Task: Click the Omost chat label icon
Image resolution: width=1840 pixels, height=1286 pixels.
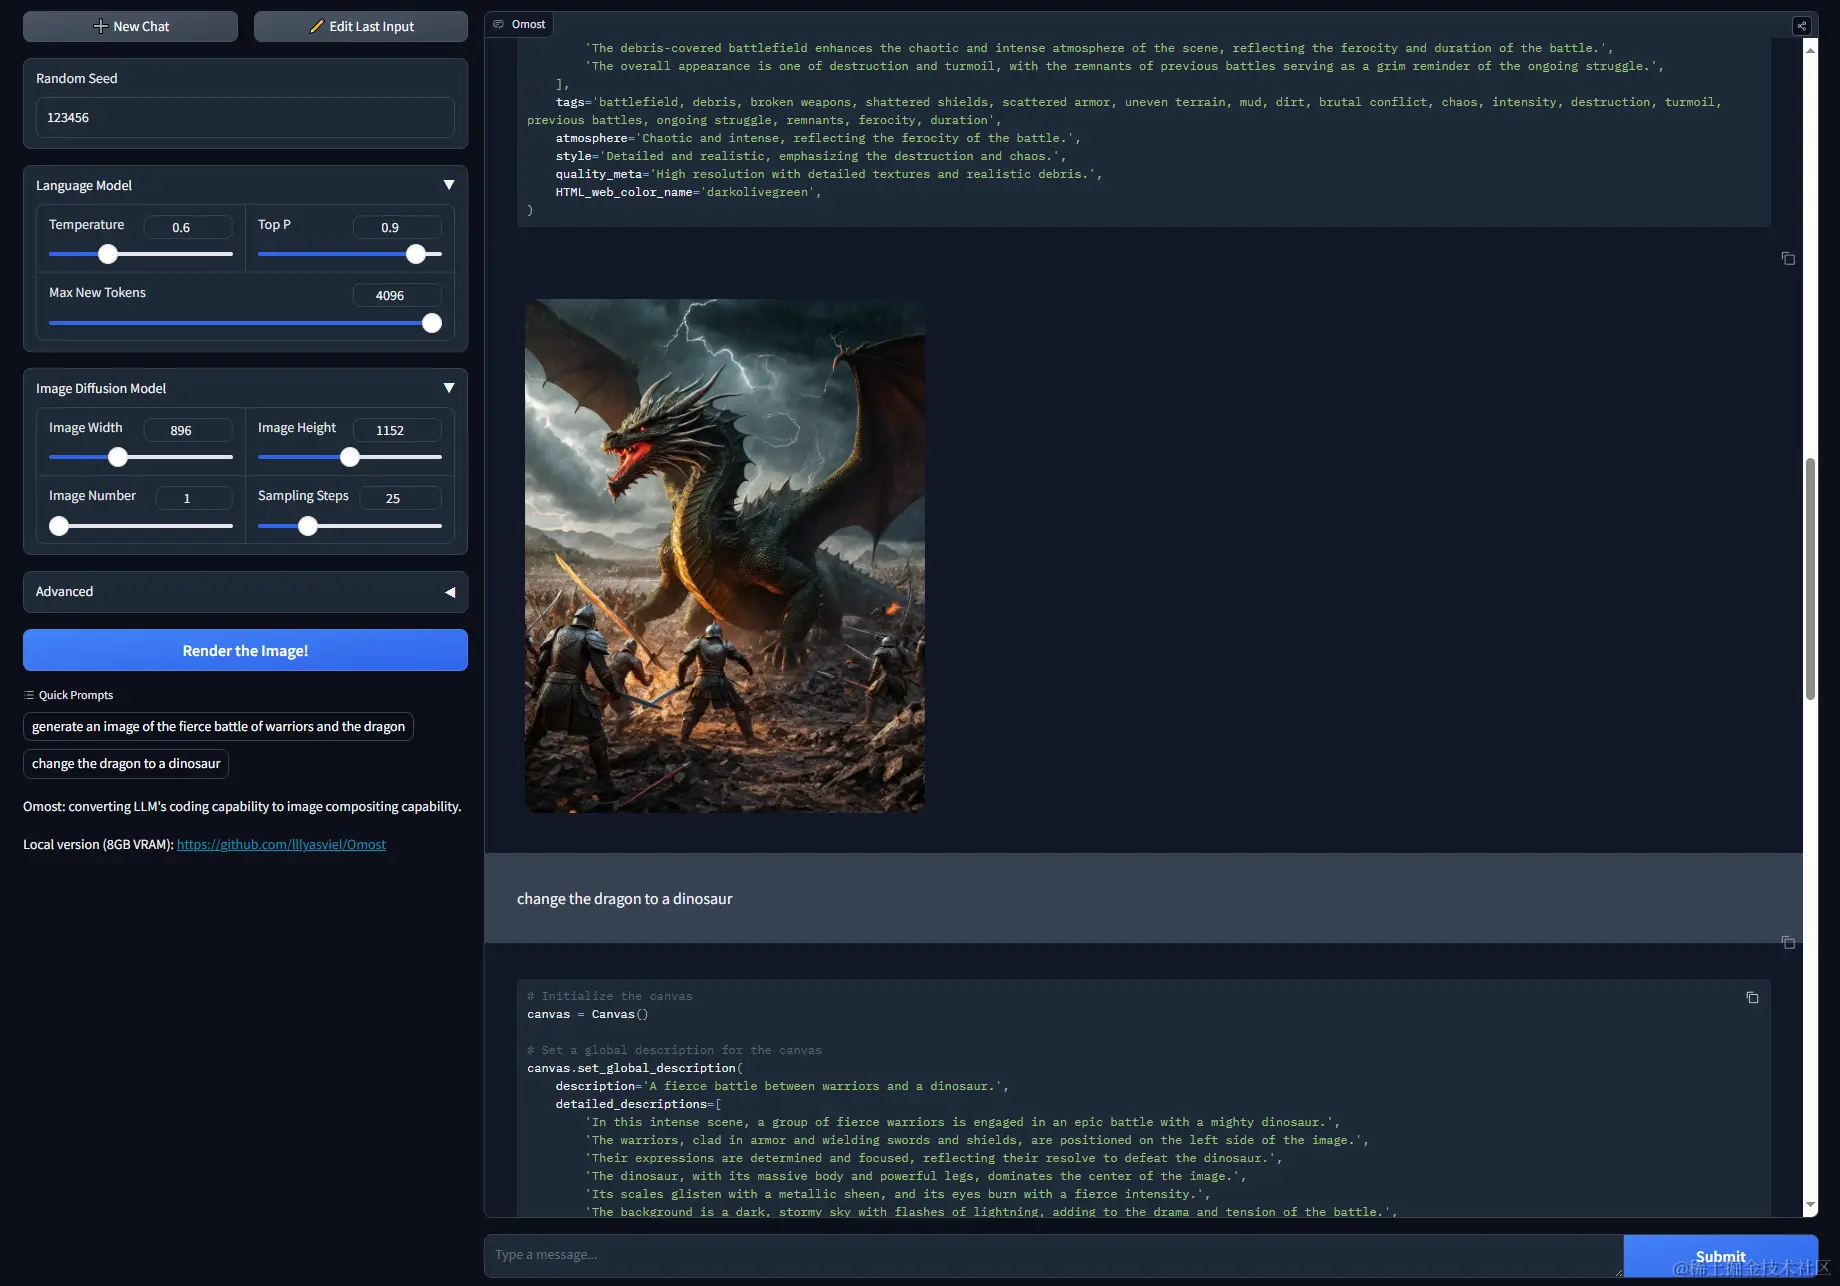Action: (498, 24)
